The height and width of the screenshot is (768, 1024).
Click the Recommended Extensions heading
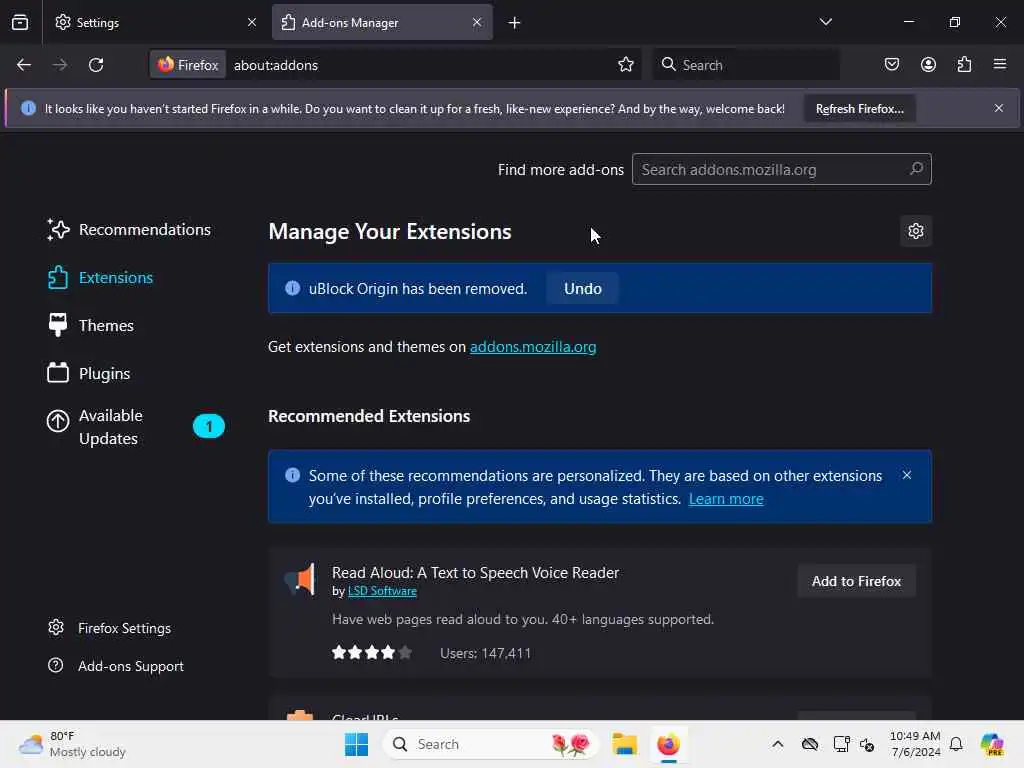coord(369,416)
